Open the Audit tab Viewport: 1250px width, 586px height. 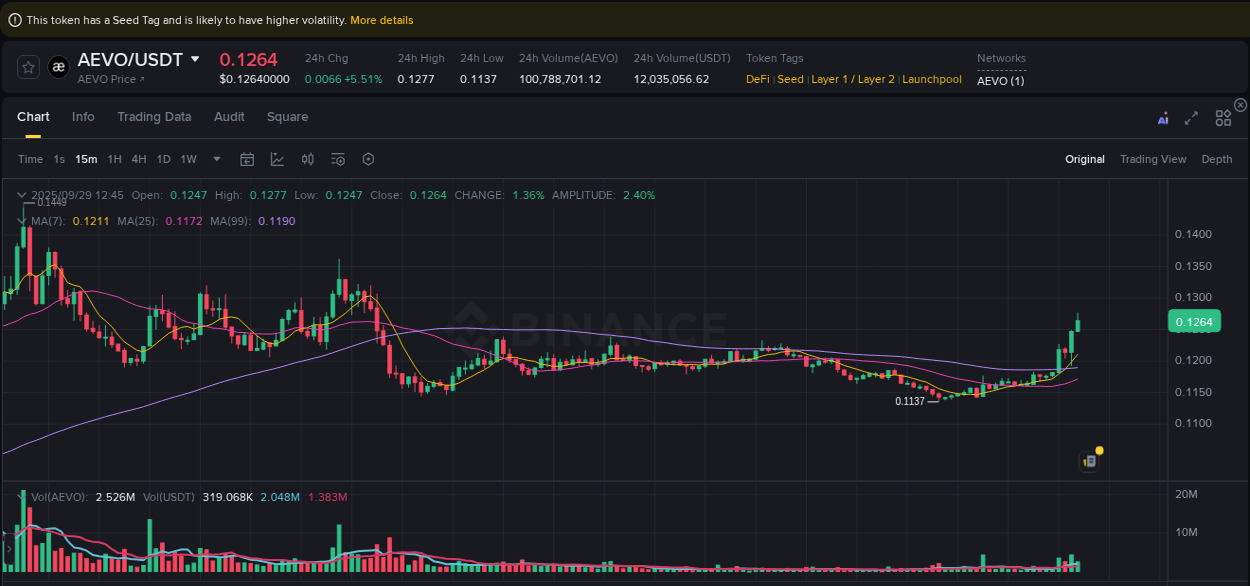tap(229, 117)
